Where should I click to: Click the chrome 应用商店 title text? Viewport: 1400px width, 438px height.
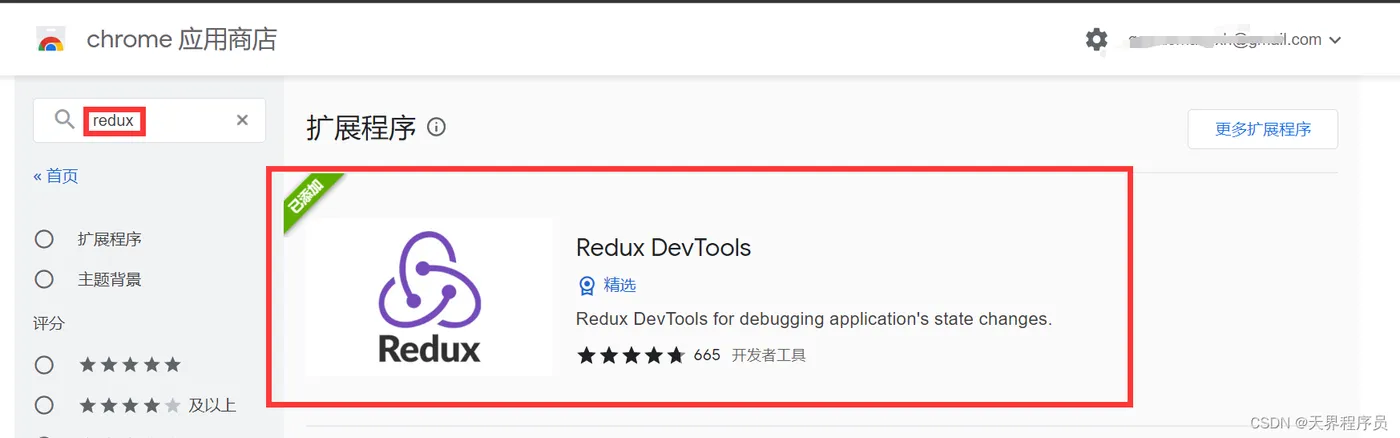pyautogui.click(x=182, y=40)
